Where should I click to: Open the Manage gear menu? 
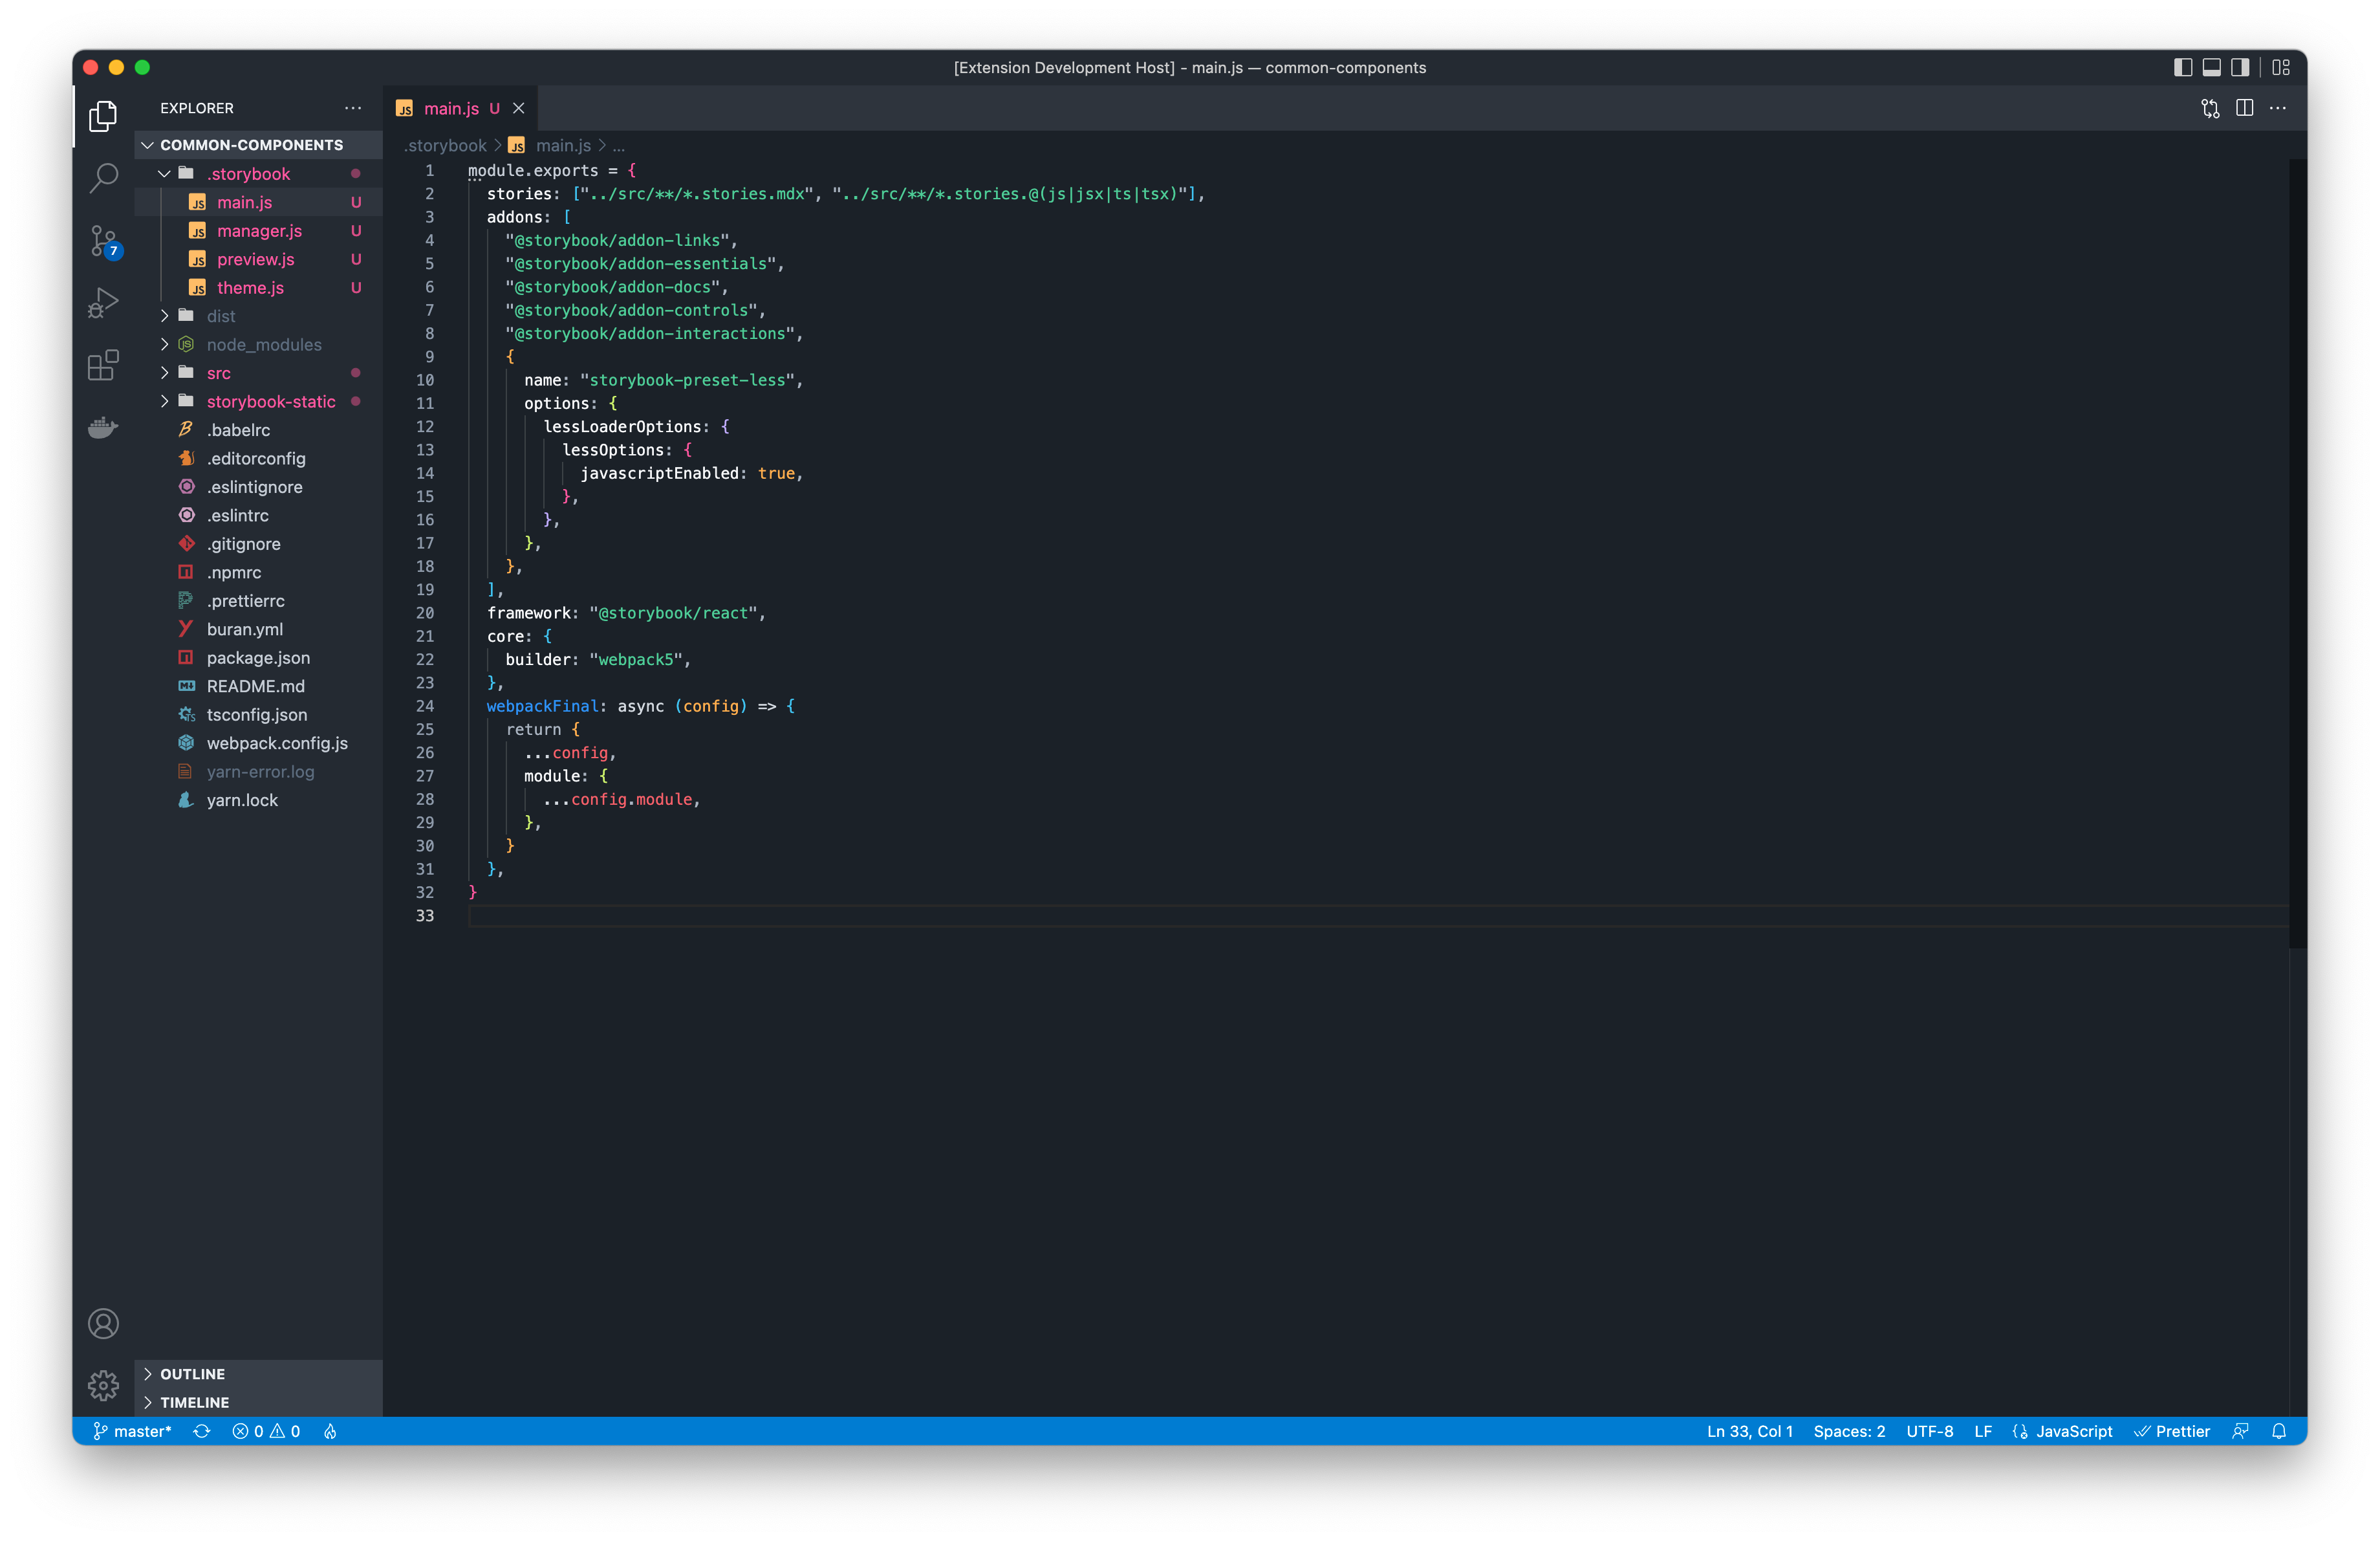click(x=103, y=1385)
